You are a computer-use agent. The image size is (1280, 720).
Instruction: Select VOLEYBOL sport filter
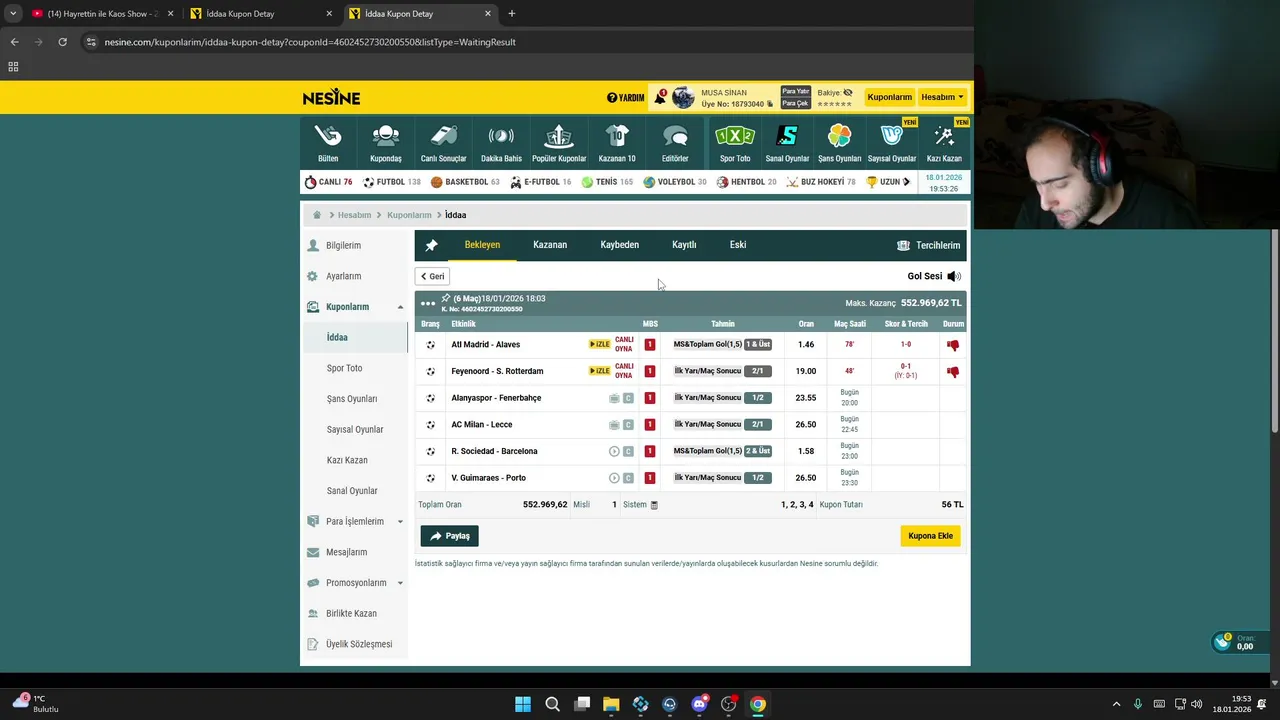[x=675, y=182]
